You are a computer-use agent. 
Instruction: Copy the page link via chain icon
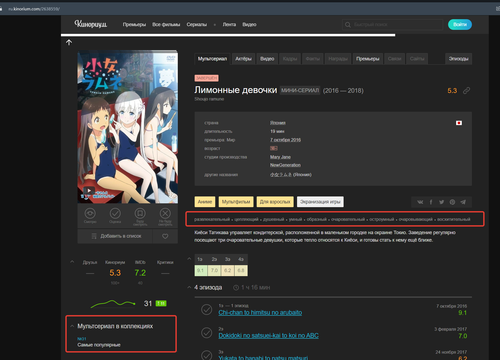pos(466,90)
